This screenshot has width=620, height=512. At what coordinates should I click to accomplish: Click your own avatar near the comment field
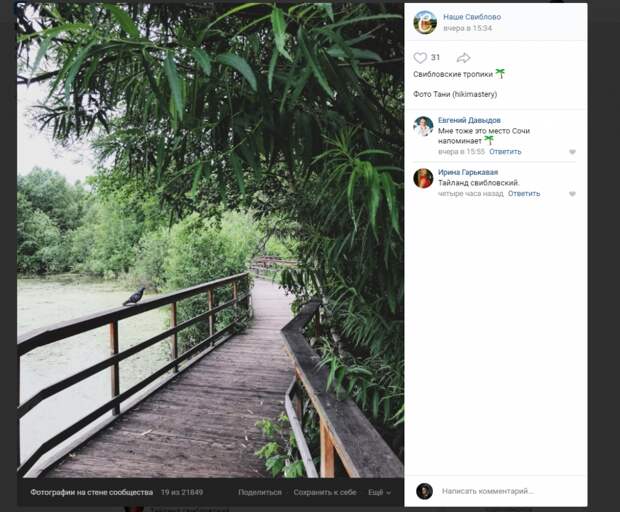pos(424,491)
